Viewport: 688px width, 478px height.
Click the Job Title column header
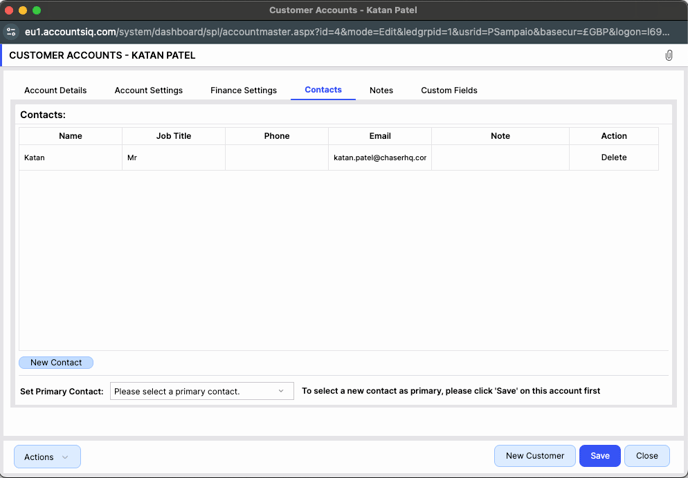[174, 136]
